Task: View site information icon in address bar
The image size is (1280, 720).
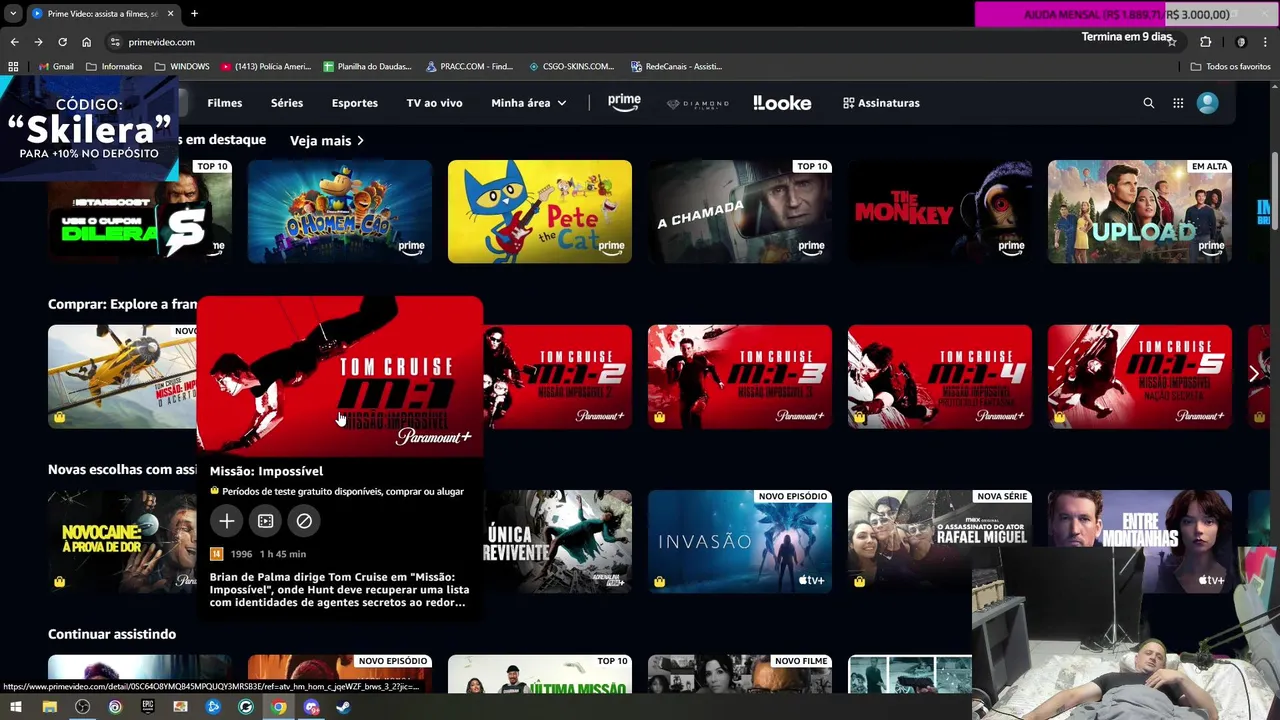Action: (x=115, y=42)
